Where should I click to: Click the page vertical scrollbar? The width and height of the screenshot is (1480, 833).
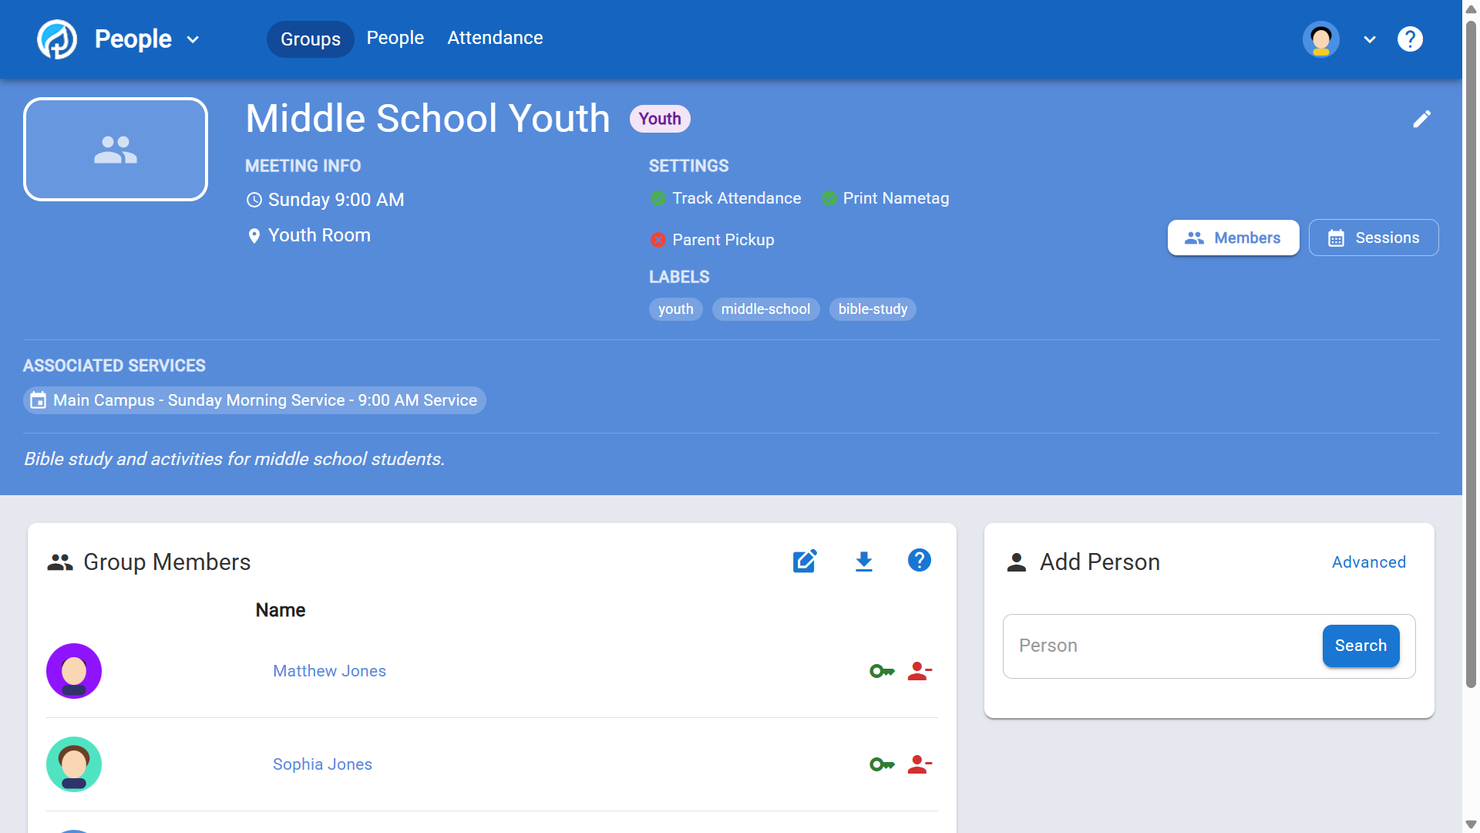[x=1471, y=355]
